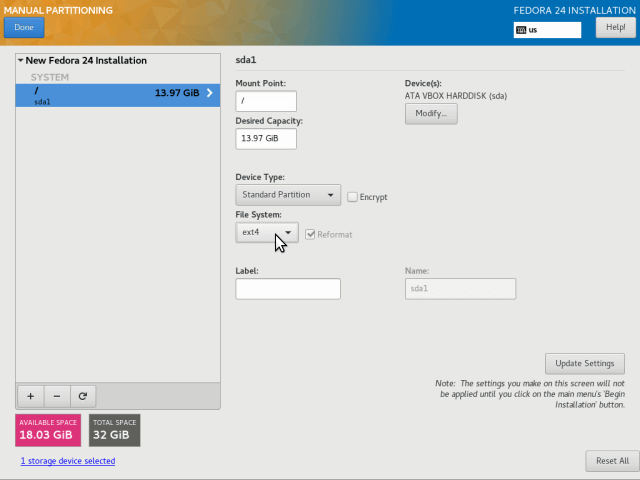640x480 pixels.
Task: Click Modify... devices button
Action: (x=431, y=113)
